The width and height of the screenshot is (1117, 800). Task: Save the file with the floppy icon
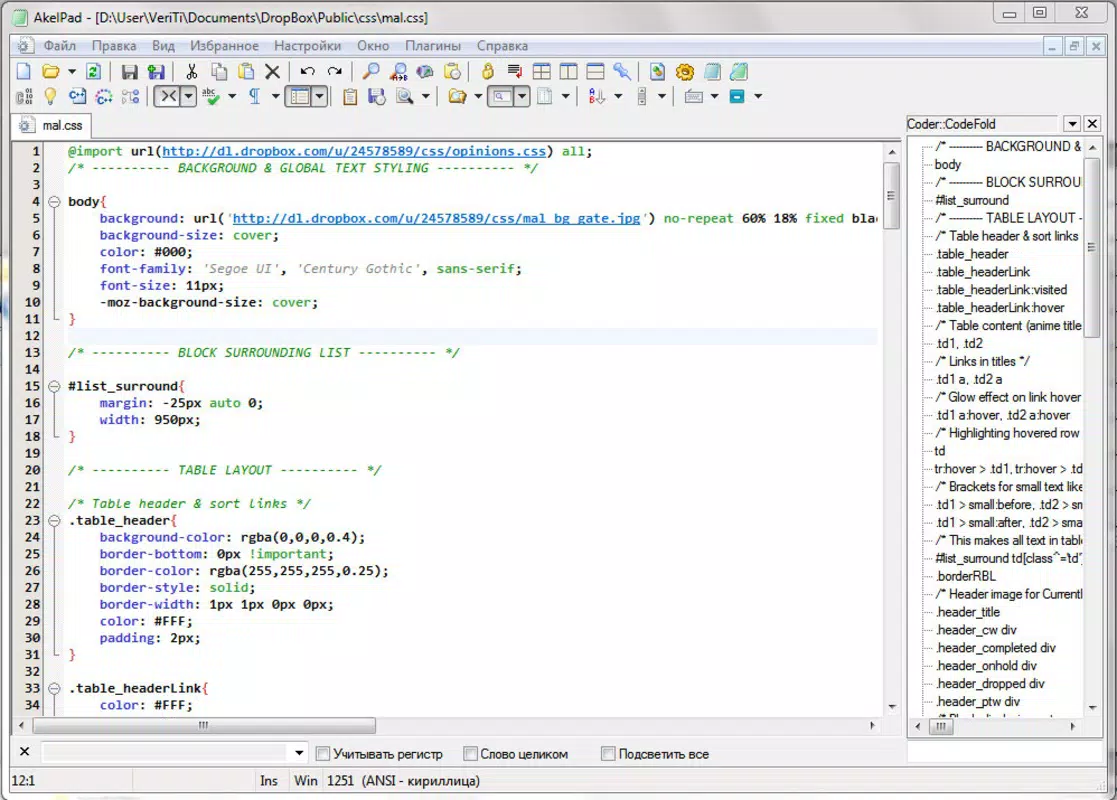pyautogui.click(x=129, y=72)
